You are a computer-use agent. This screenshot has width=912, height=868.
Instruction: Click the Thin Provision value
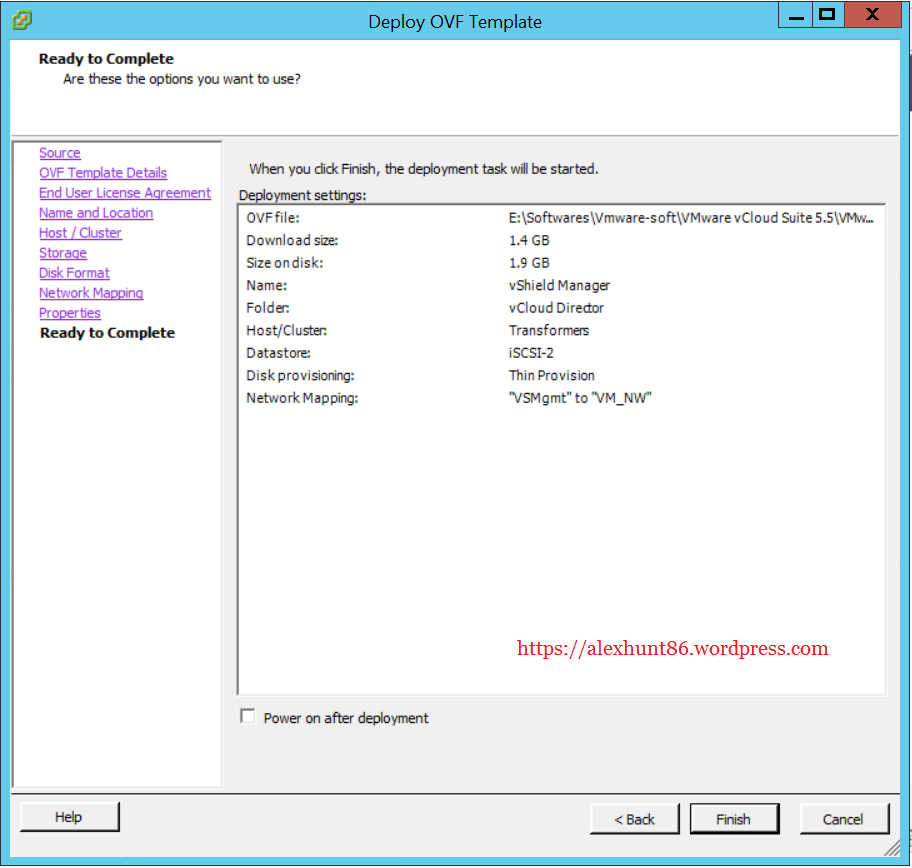point(551,375)
